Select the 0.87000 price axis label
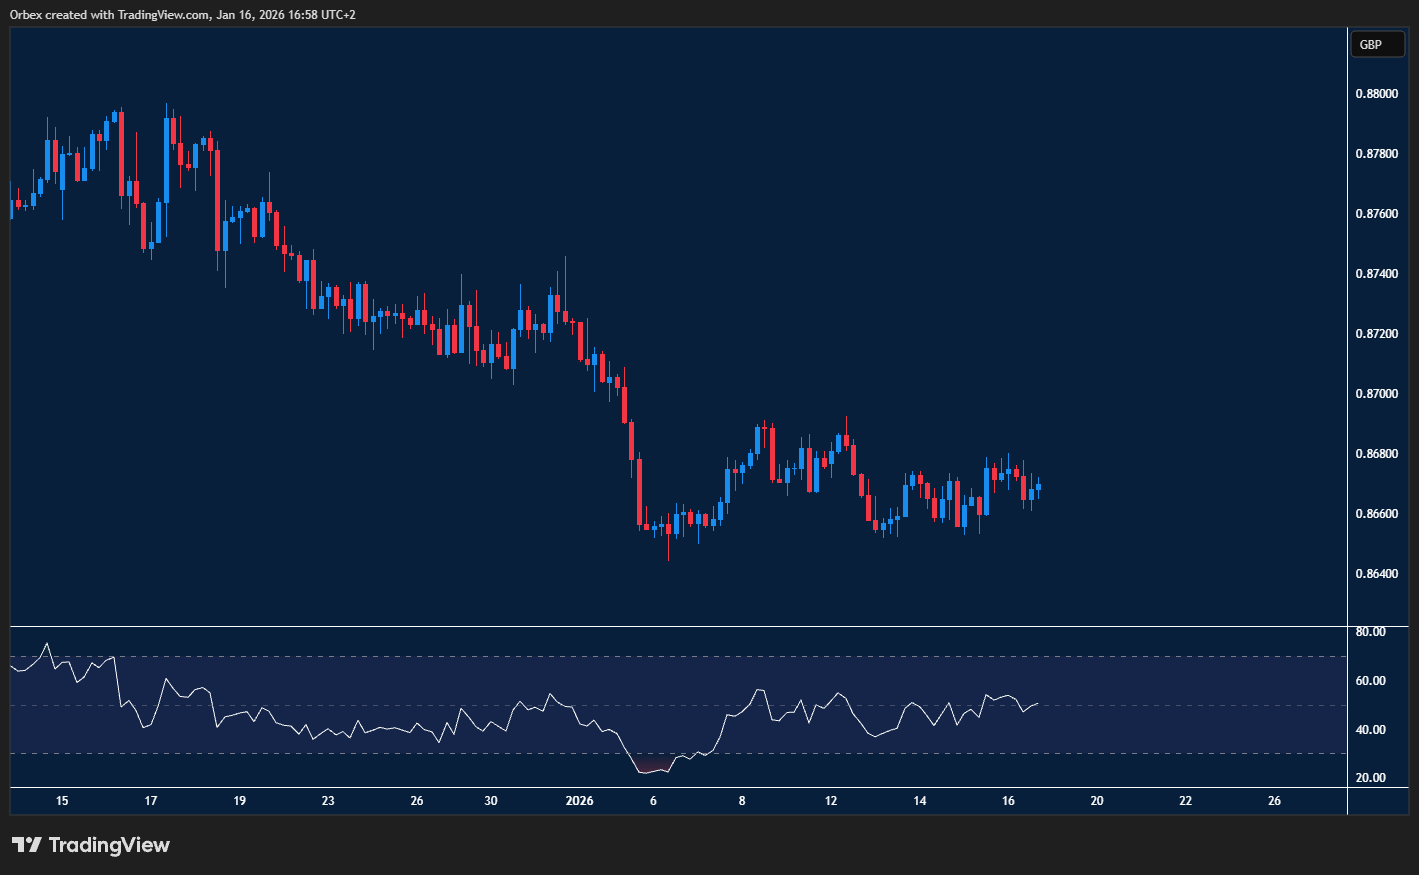 (x=1376, y=394)
